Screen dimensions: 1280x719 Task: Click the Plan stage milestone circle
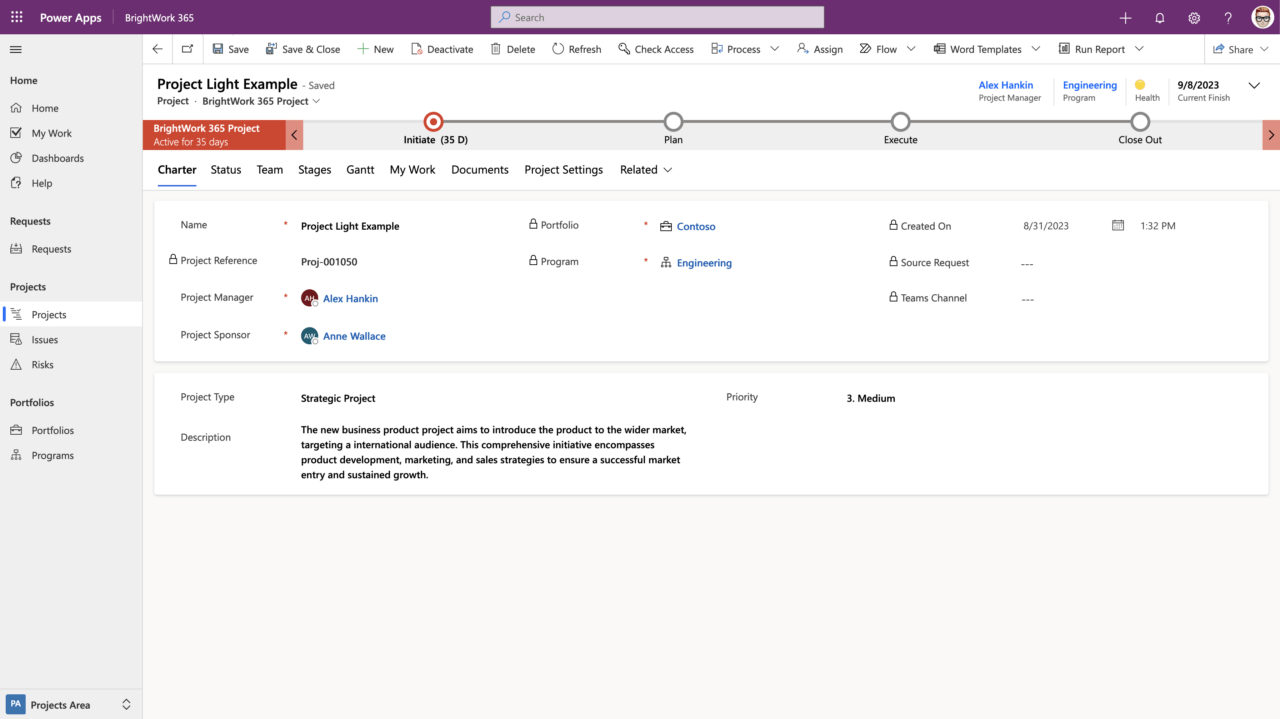pos(673,120)
